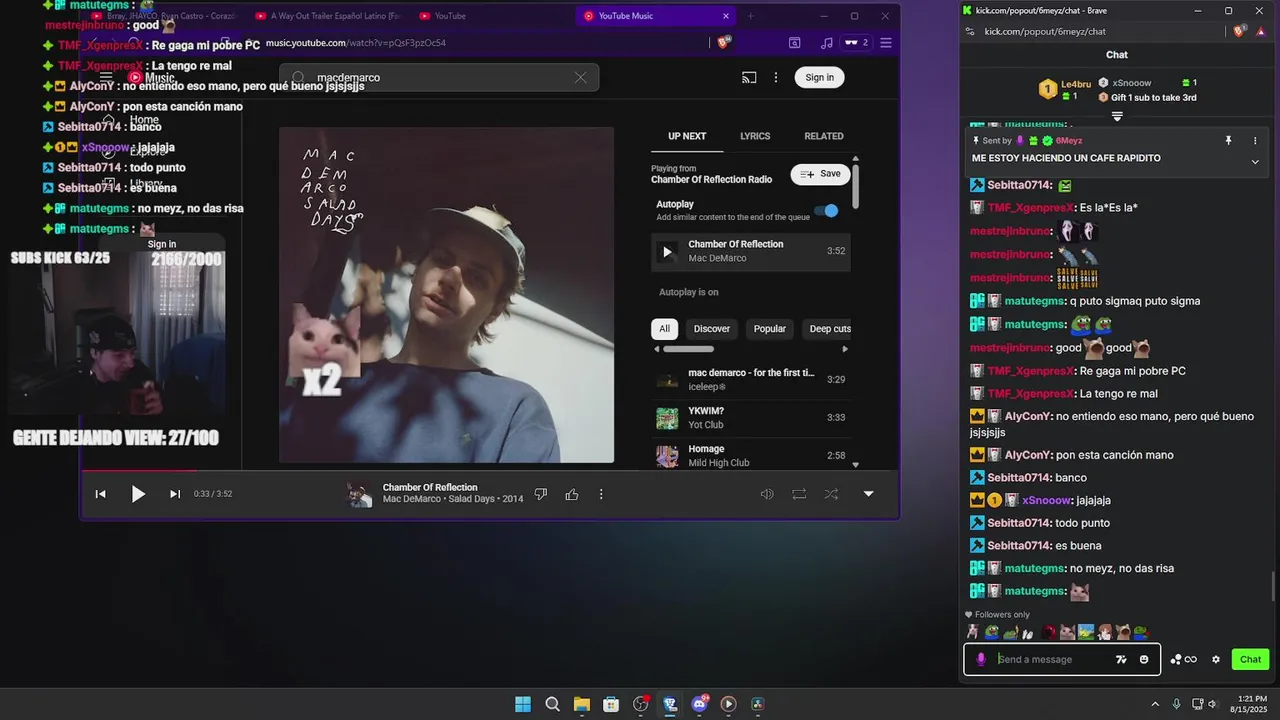
Task: Skip to next track in player bar
Action: pos(175,494)
